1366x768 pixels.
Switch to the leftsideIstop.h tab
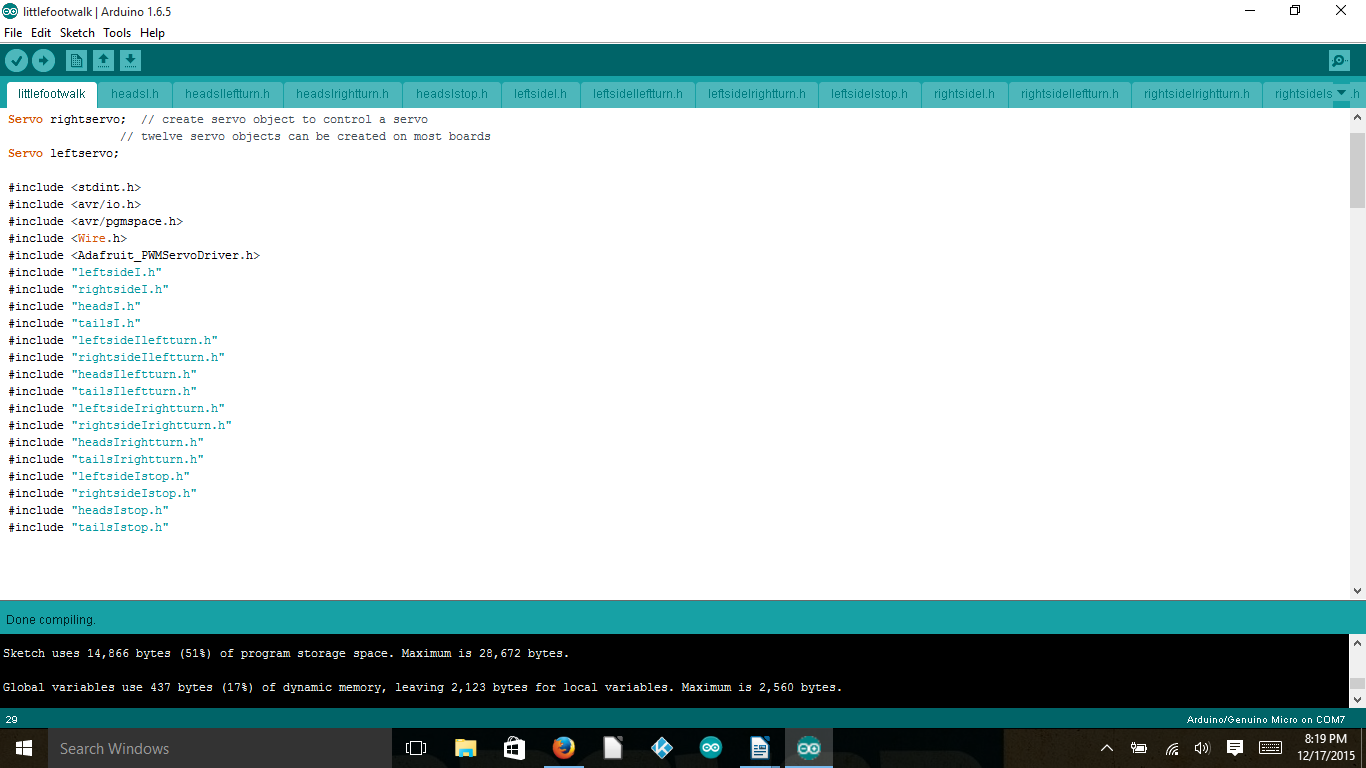pyautogui.click(x=869, y=94)
